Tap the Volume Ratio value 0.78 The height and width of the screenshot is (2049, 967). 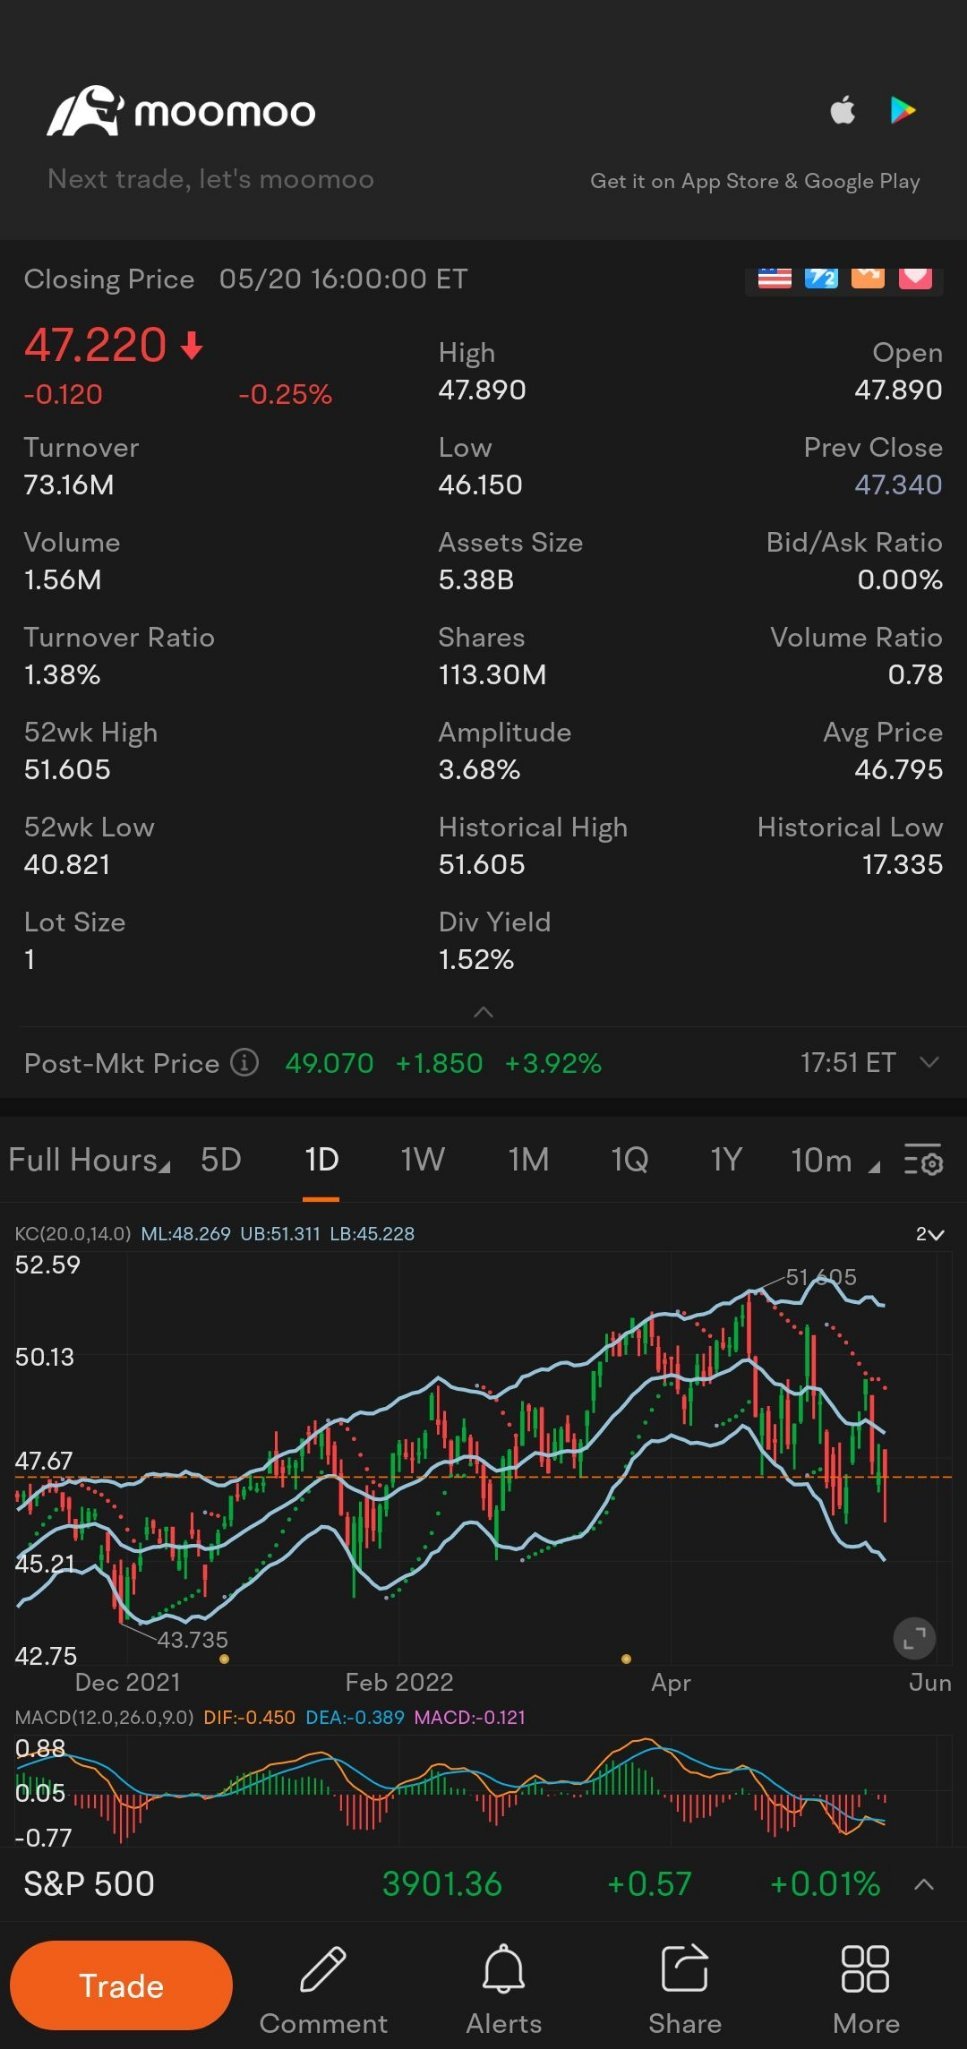915,675
